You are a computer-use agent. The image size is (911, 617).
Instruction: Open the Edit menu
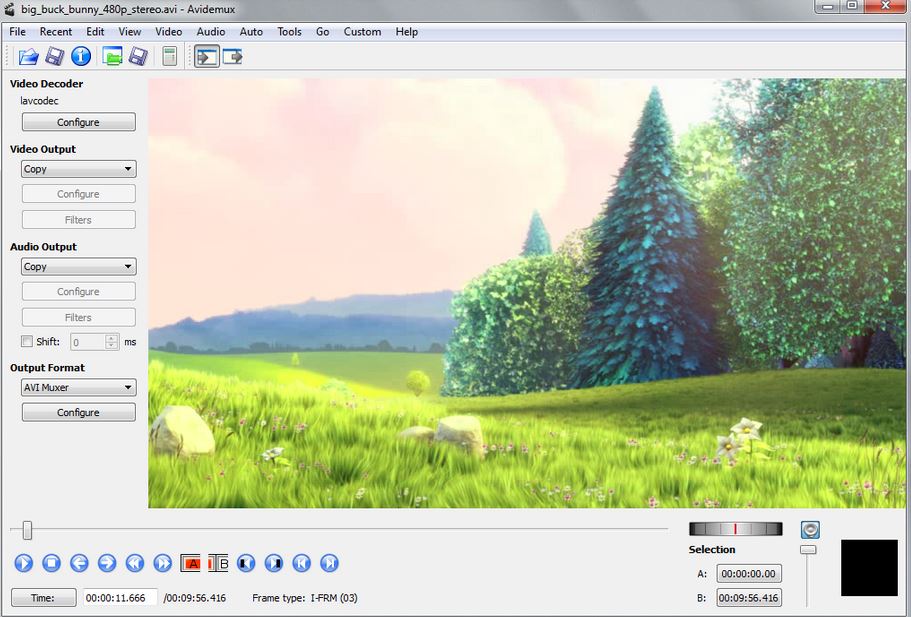(x=95, y=32)
